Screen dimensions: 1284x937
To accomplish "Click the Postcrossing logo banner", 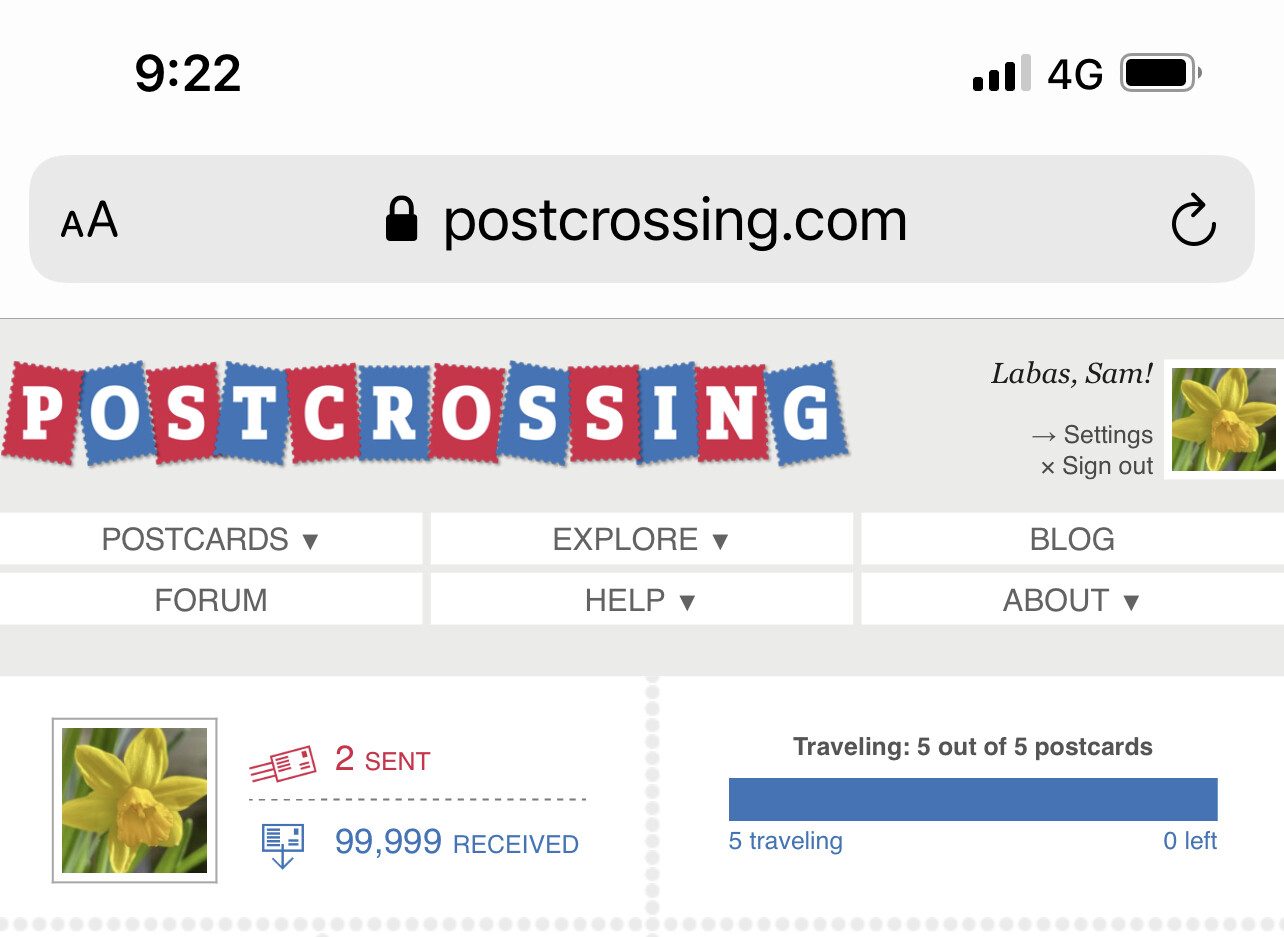I will point(425,413).
